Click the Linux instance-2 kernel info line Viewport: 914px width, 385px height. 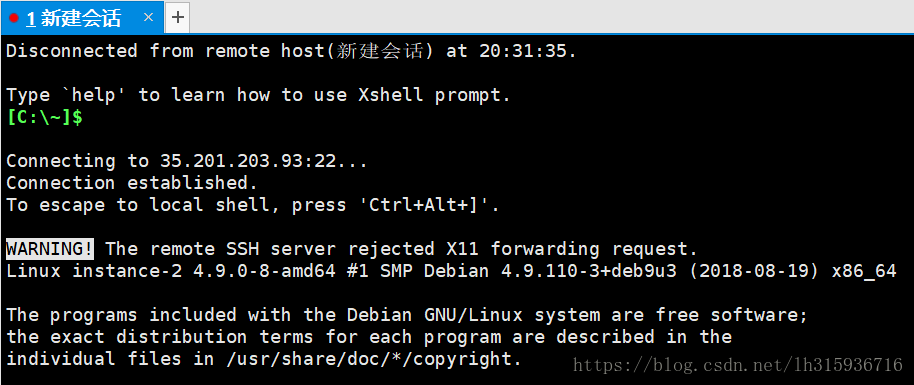coord(451,271)
